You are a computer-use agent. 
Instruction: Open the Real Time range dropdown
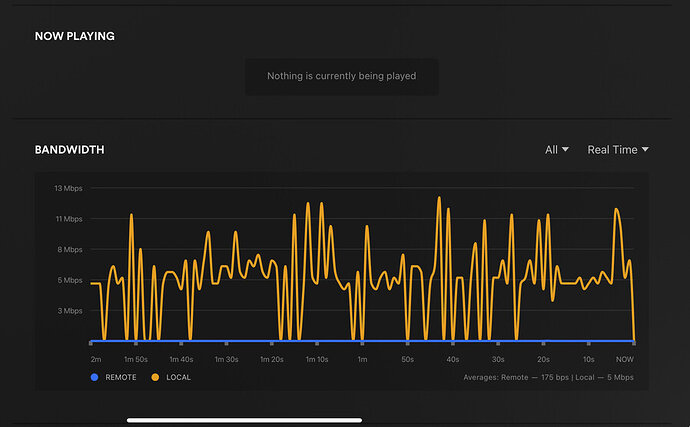pos(618,150)
